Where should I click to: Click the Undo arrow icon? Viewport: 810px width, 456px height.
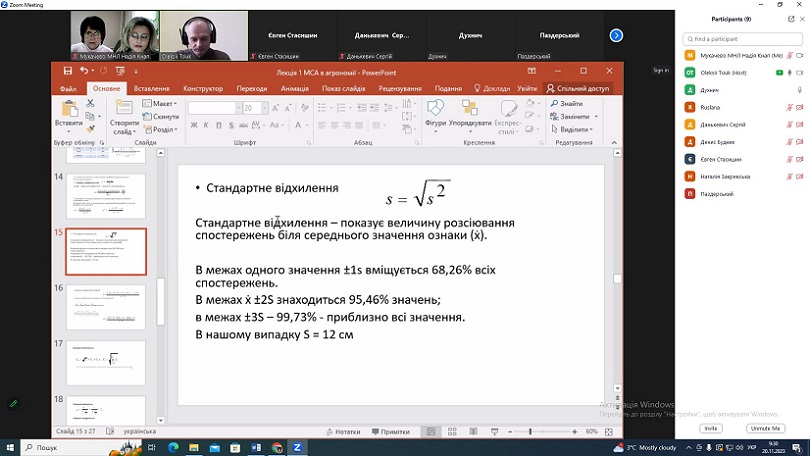click(84, 71)
